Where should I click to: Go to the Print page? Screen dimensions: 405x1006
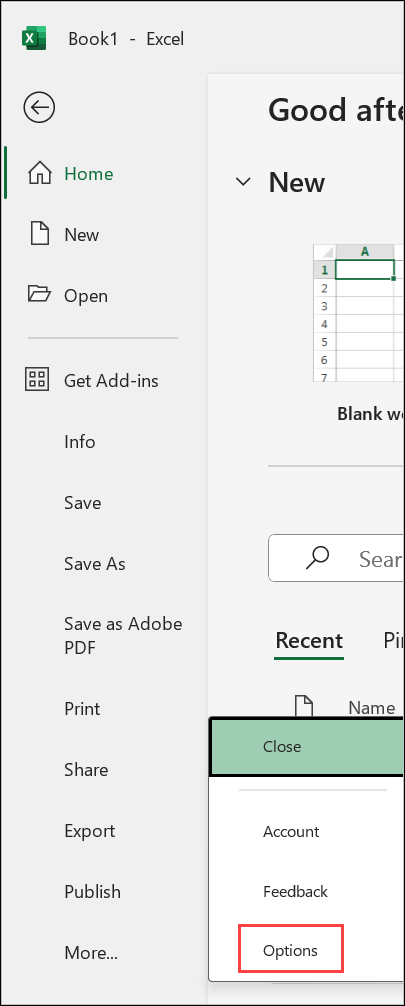click(82, 708)
